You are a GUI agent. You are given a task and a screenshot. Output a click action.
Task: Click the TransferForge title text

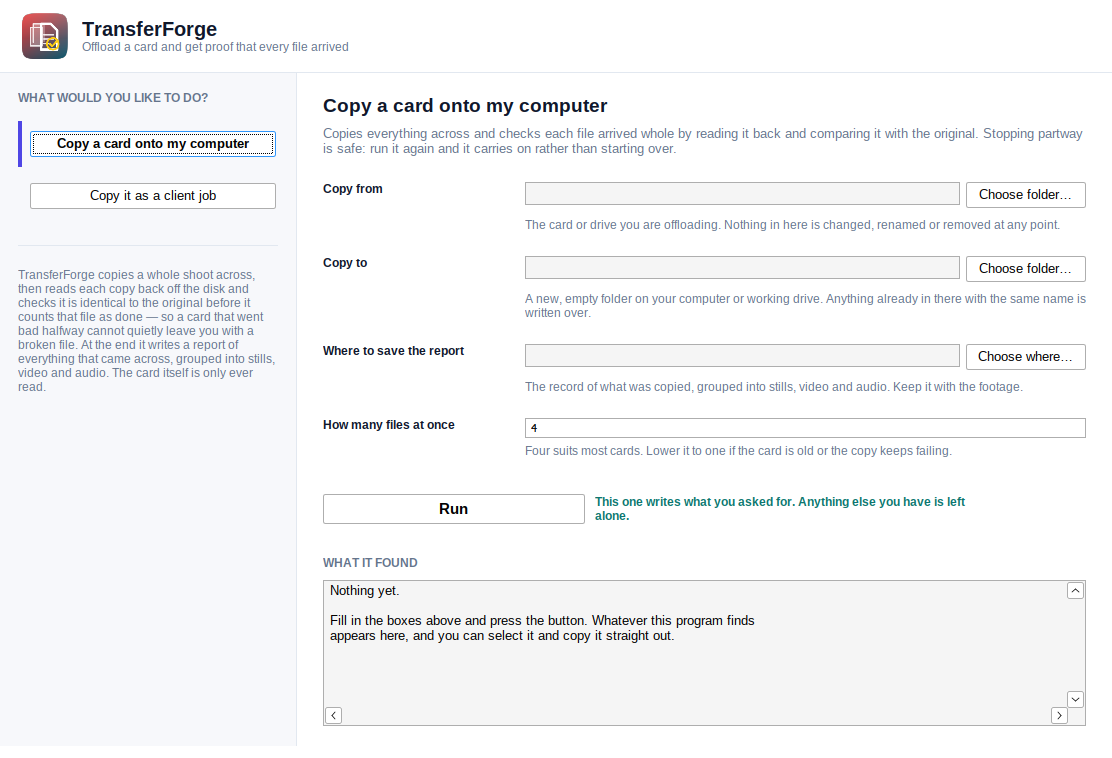pyautogui.click(x=150, y=29)
